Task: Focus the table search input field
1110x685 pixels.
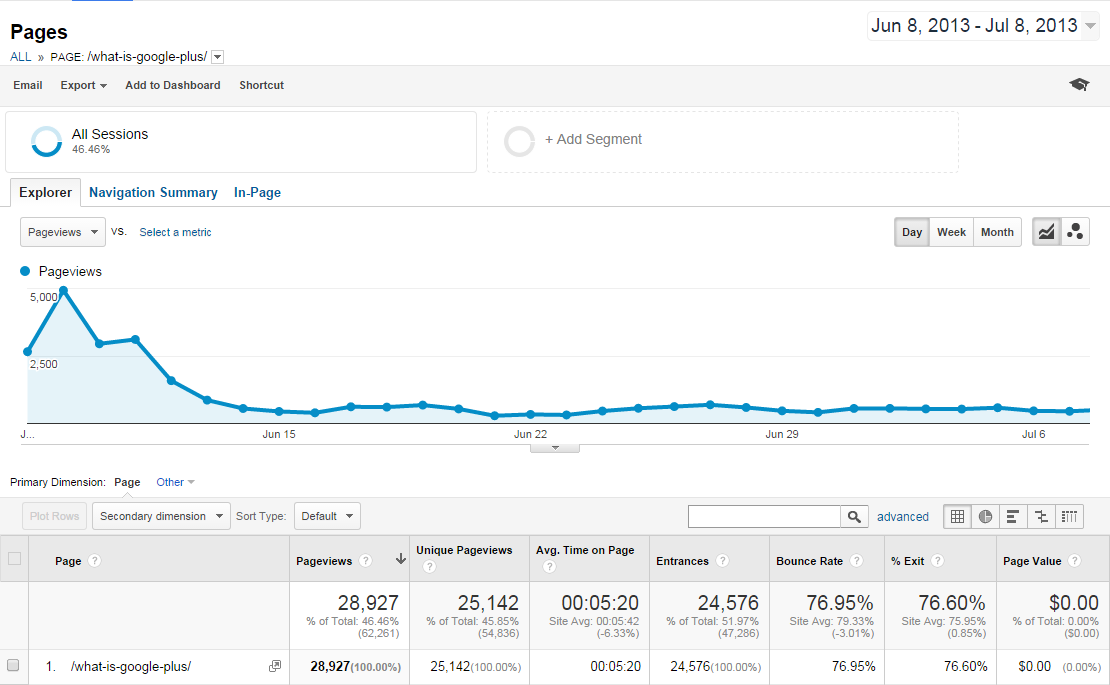Action: click(x=765, y=517)
